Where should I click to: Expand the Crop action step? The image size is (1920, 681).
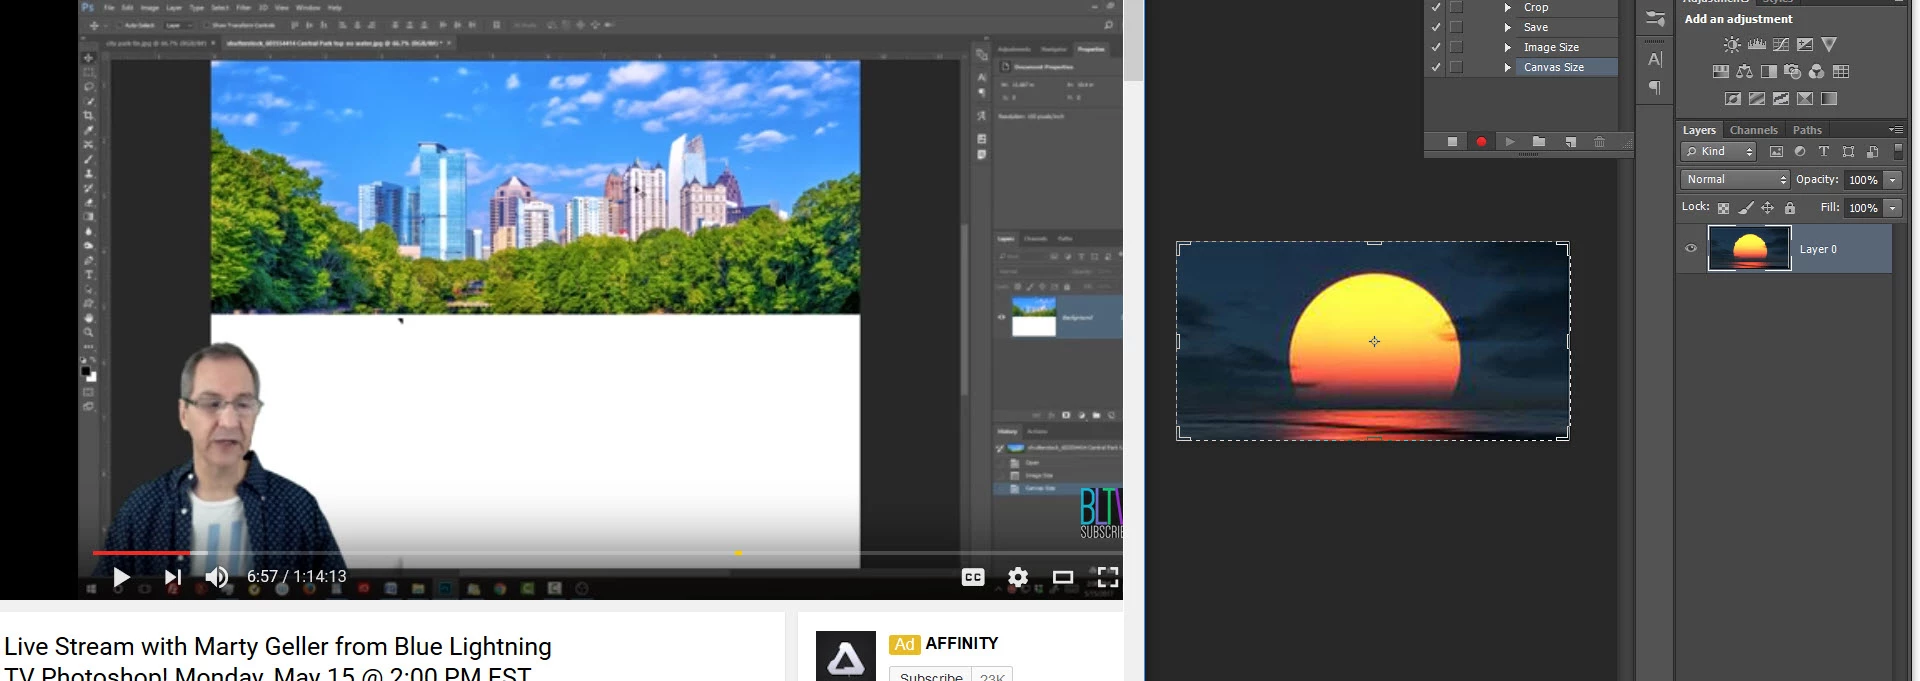click(x=1508, y=7)
